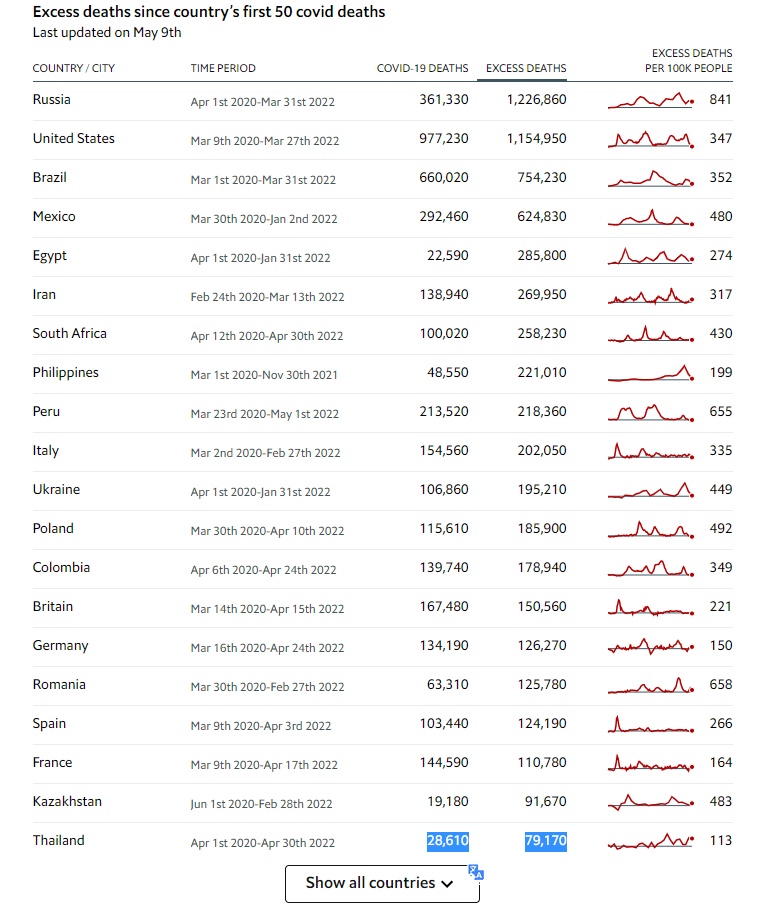Image resolution: width=763 pixels, height=907 pixels.
Task: Click Egypt's excess deaths sparkline
Action: coord(651,256)
